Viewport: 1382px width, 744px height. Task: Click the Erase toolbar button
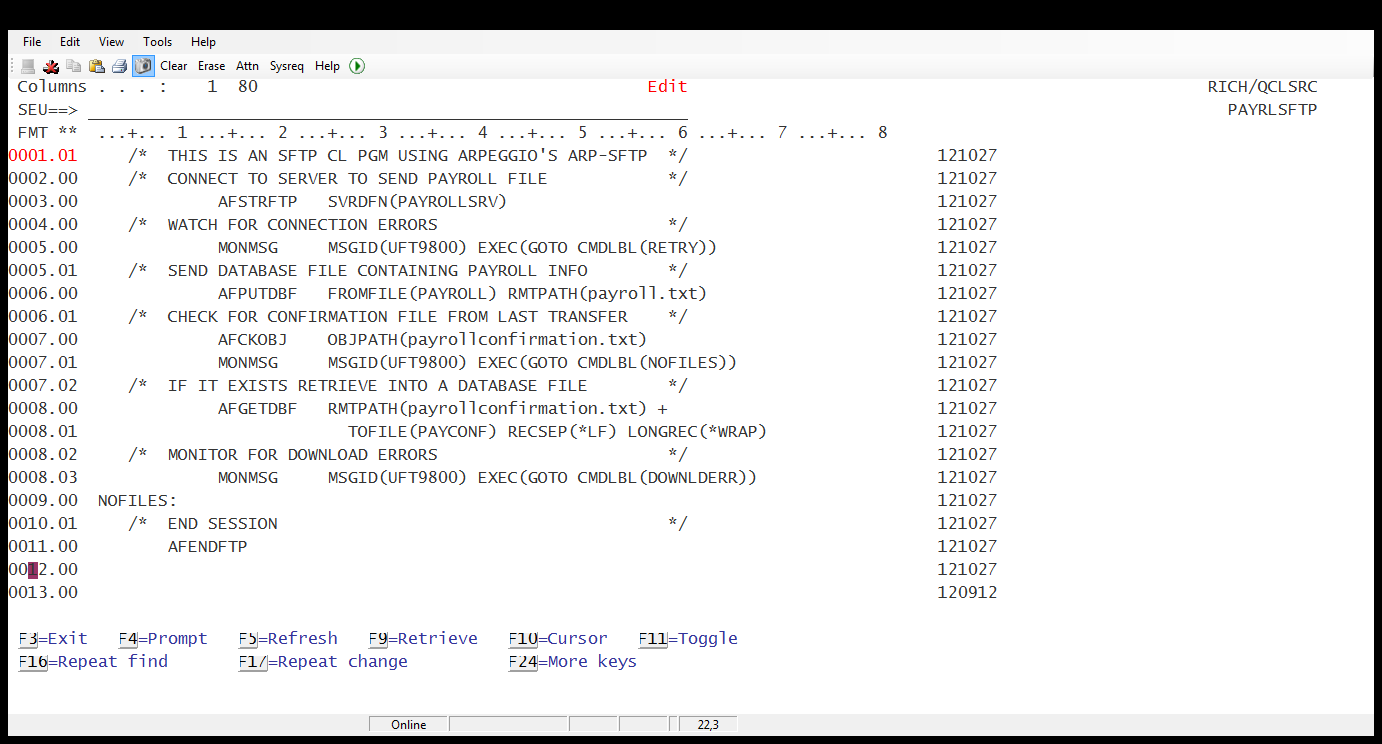tap(211, 66)
